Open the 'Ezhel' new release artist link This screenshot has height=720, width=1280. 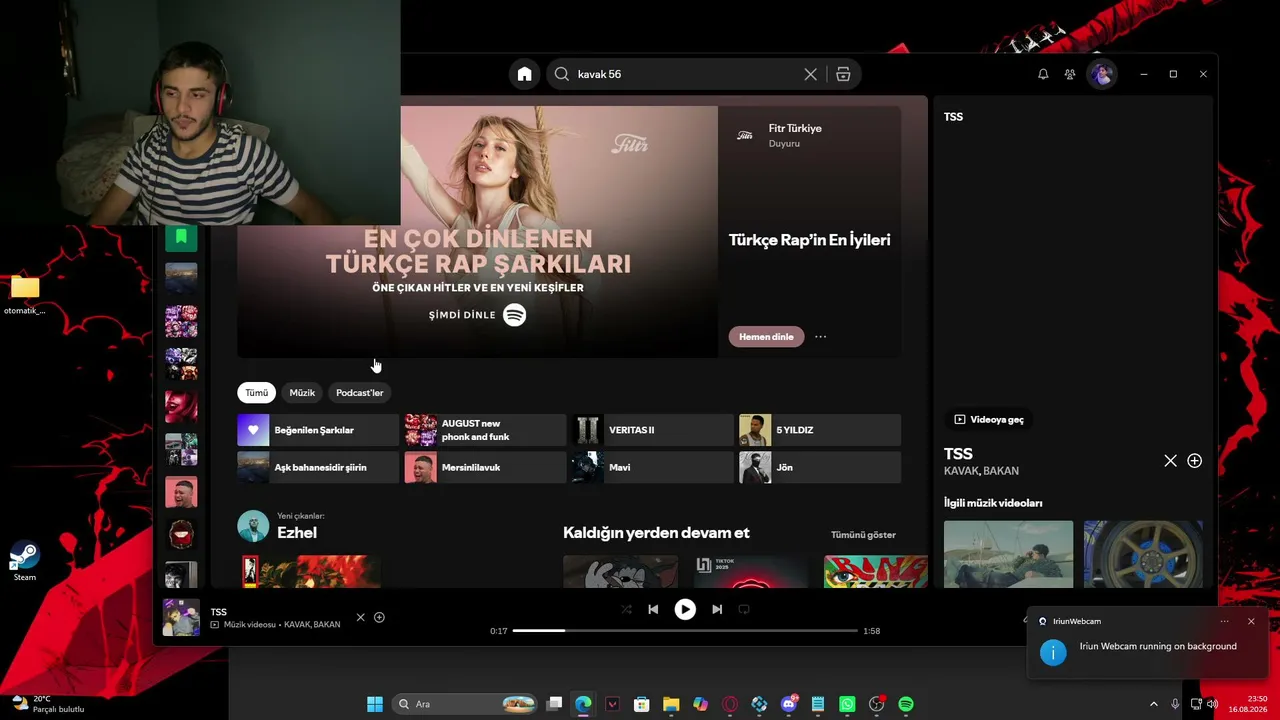[297, 533]
